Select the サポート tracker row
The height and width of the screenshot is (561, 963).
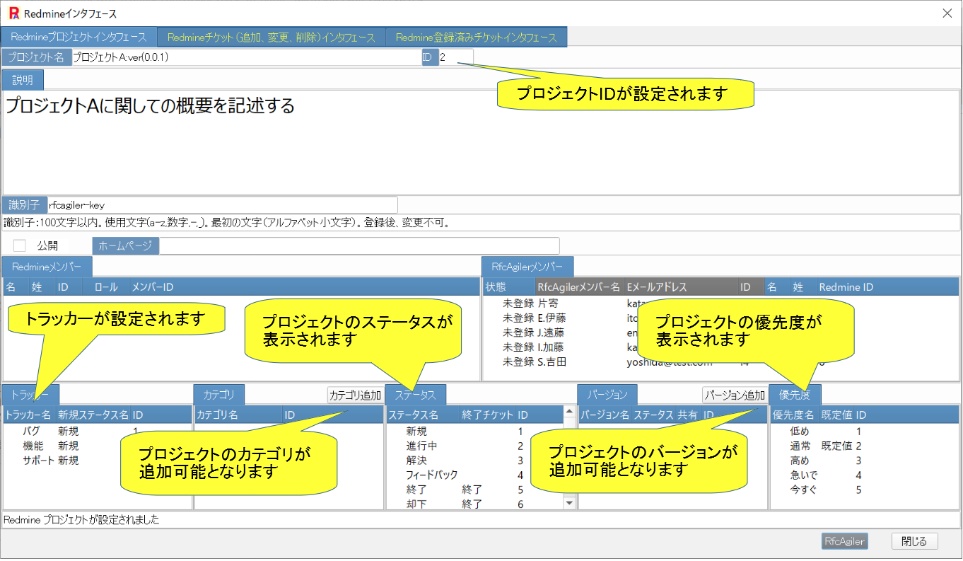click(97, 460)
